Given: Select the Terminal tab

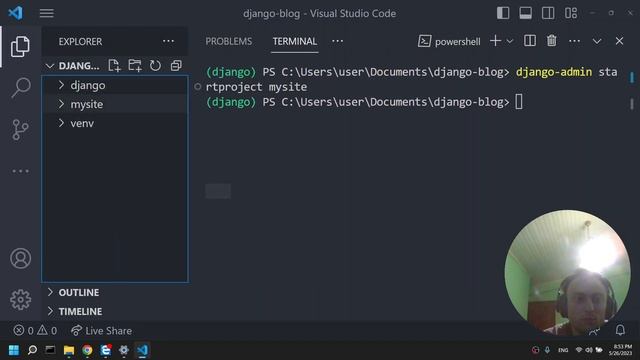Looking at the screenshot, I should (295, 41).
